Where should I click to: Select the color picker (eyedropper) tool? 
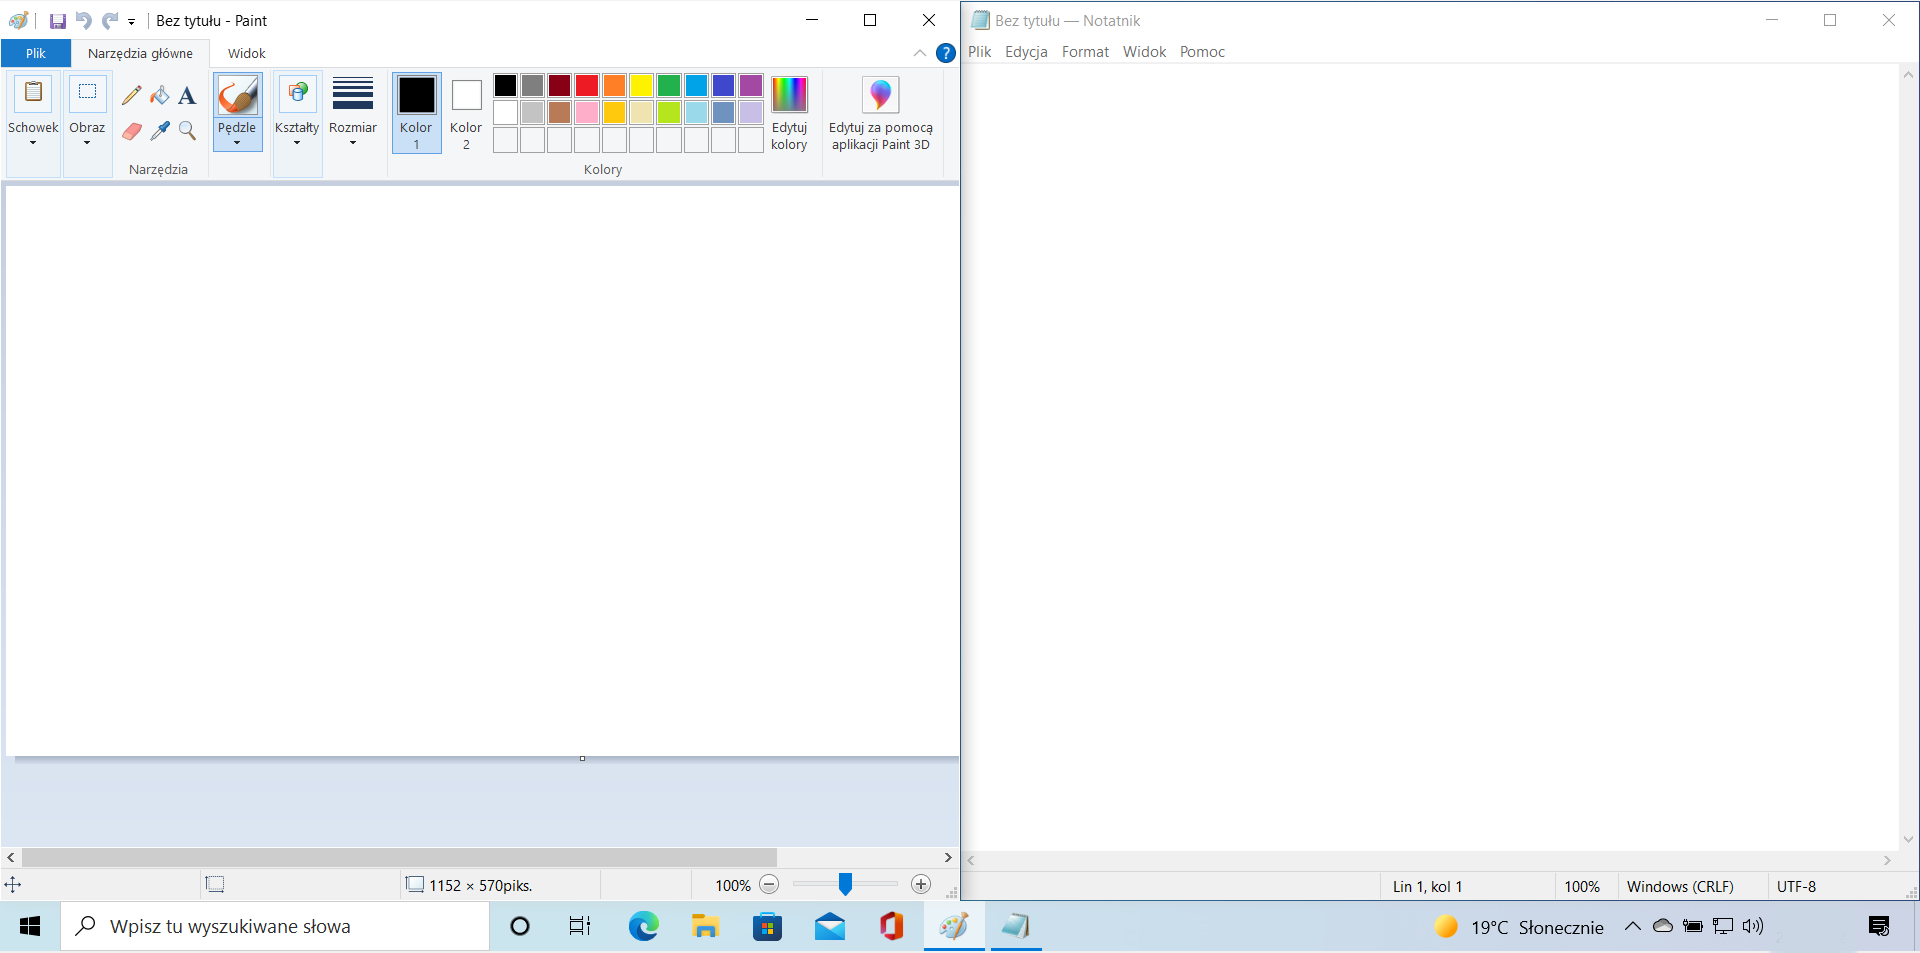[160, 131]
